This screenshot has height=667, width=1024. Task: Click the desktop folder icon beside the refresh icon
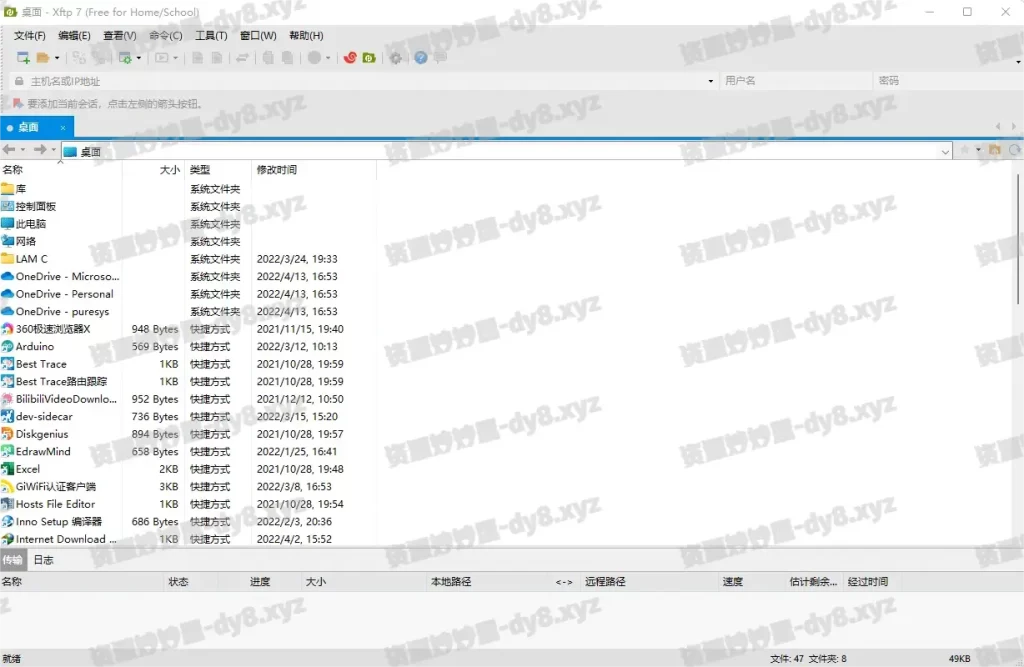click(x=993, y=150)
